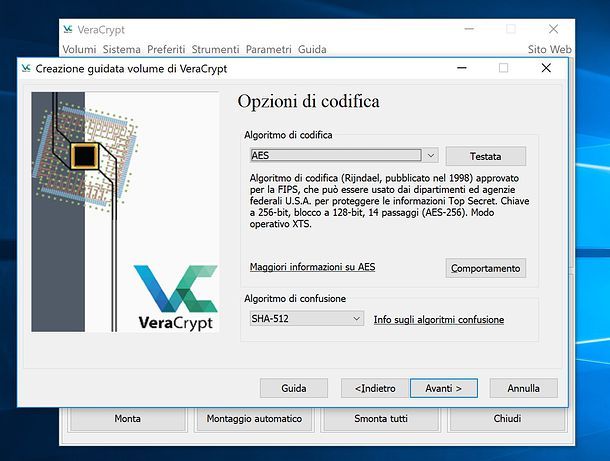Click the Comportamento button
The width and height of the screenshot is (610, 461).
coord(486,268)
